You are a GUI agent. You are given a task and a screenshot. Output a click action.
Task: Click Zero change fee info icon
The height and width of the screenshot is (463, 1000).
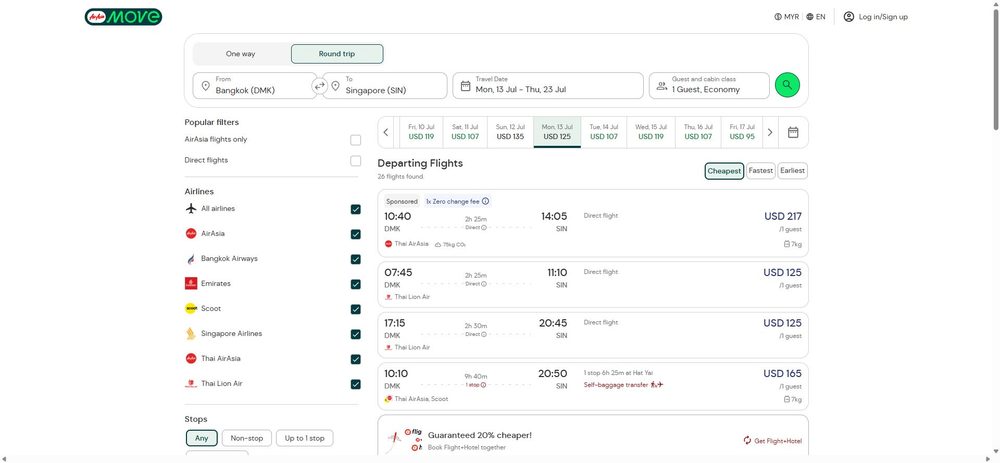point(485,202)
